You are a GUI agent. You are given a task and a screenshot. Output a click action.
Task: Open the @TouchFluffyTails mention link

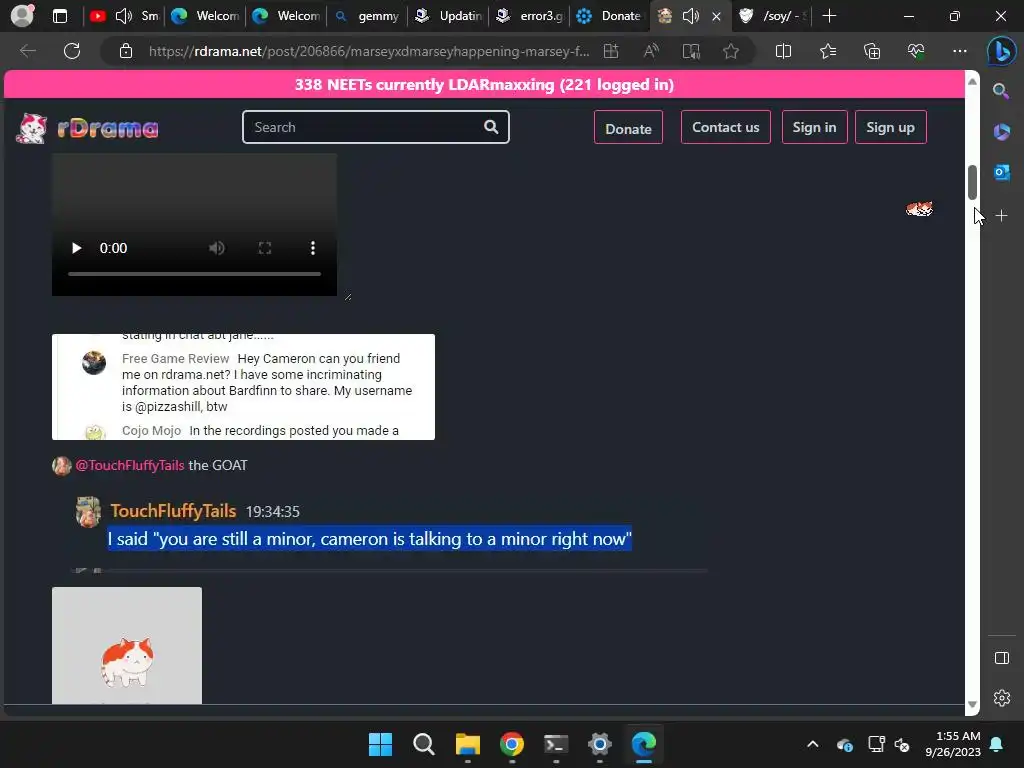pos(130,465)
